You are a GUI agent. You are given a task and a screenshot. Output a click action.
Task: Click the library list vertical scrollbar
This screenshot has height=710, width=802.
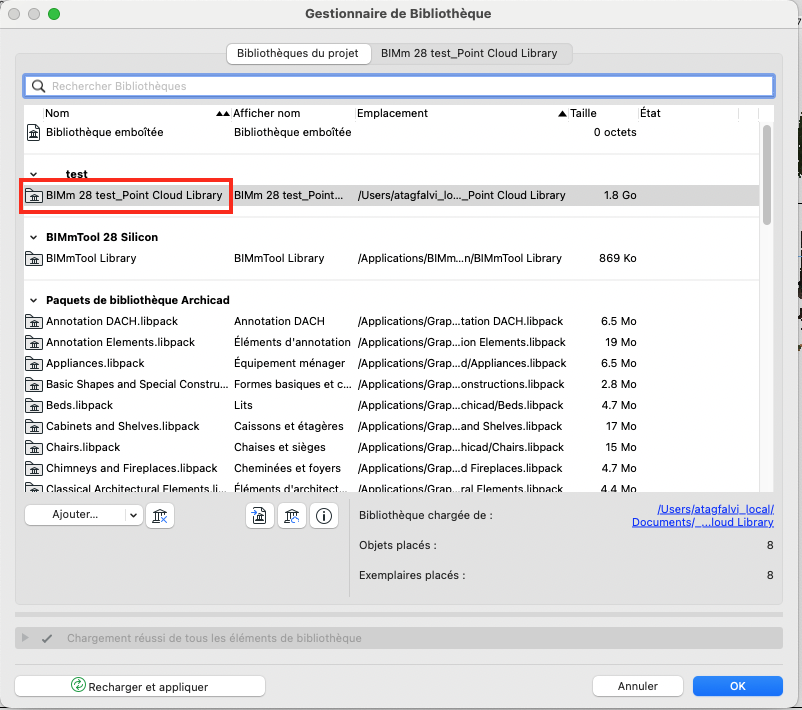tap(766, 174)
